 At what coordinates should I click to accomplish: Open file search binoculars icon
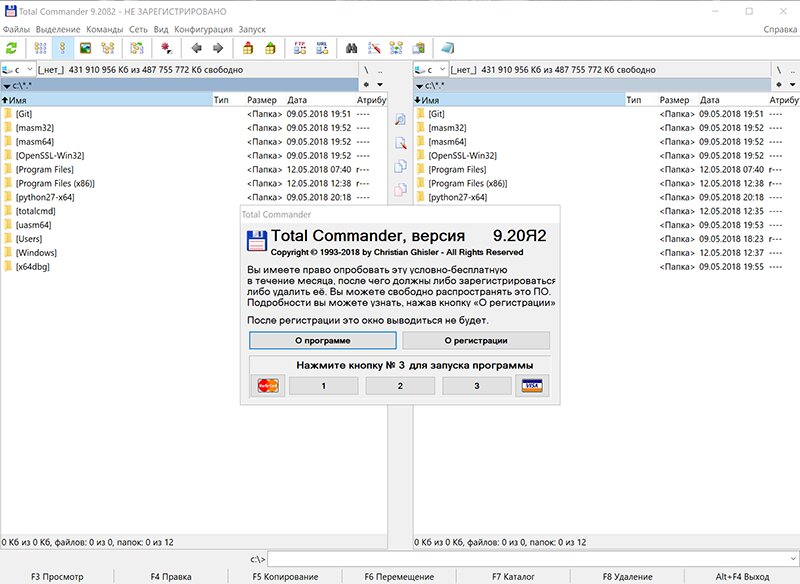click(351, 48)
